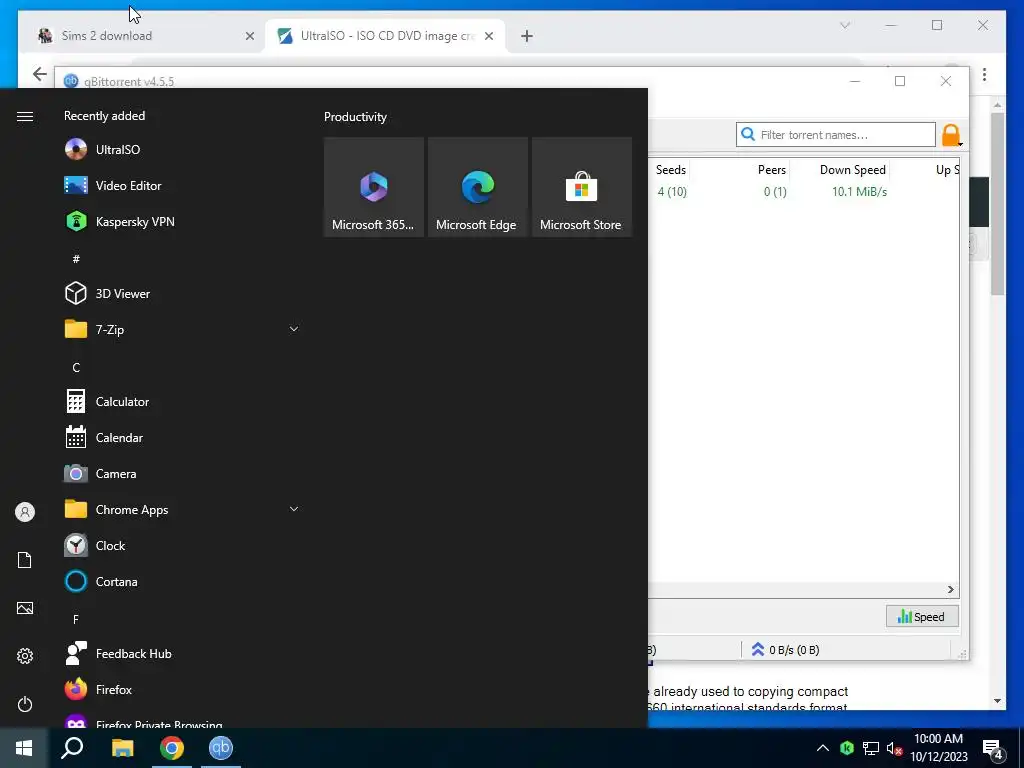Open Settings gear in Start menu
1024x768 pixels.
pyautogui.click(x=25, y=656)
